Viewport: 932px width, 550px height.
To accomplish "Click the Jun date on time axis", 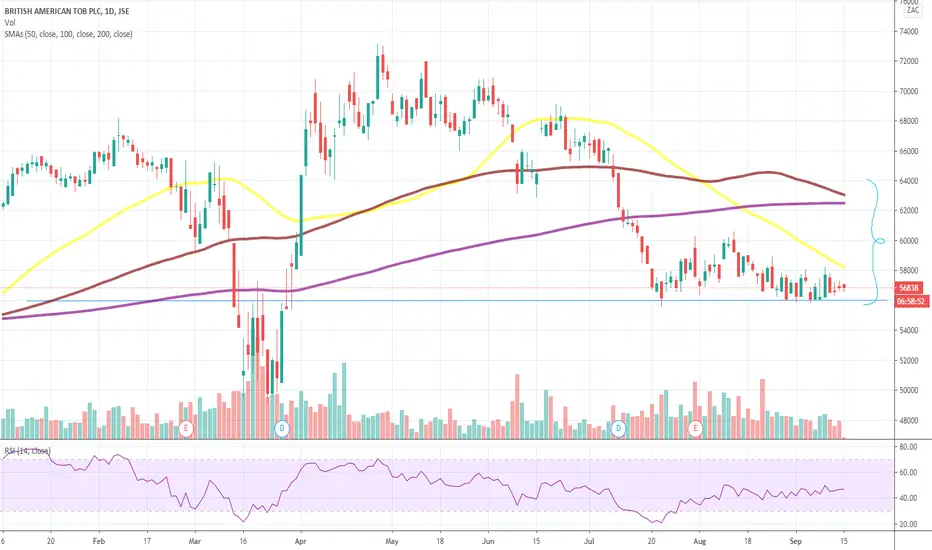I will (x=488, y=541).
